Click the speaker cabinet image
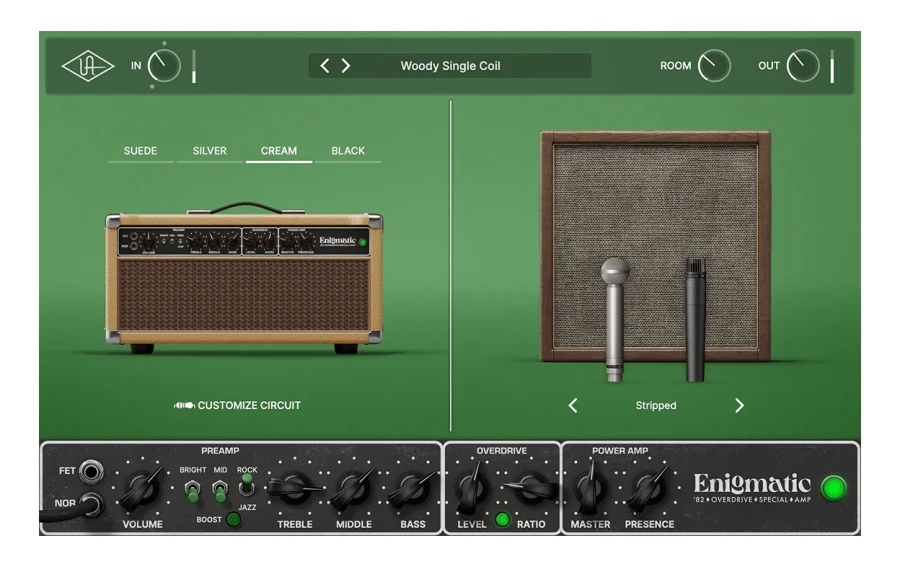 coord(655,247)
